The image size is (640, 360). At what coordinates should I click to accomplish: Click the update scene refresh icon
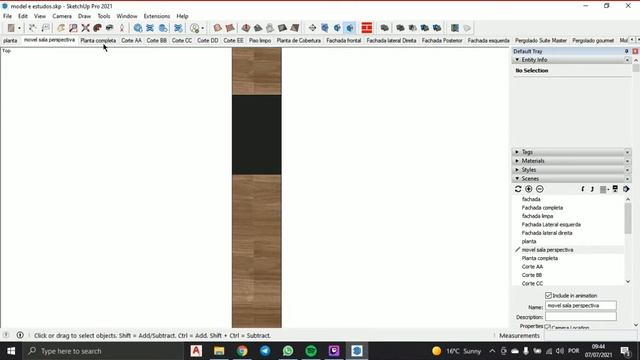[x=518, y=189]
